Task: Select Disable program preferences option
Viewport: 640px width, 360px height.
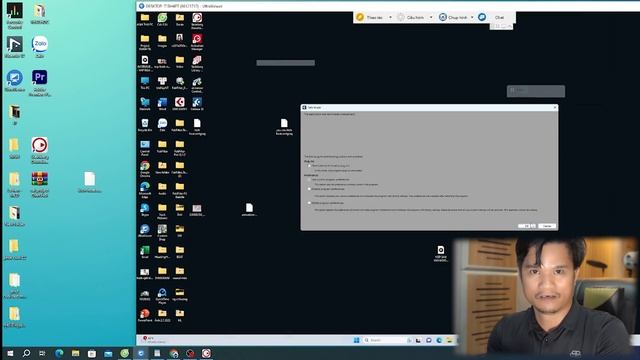Action: coord(309,189)
